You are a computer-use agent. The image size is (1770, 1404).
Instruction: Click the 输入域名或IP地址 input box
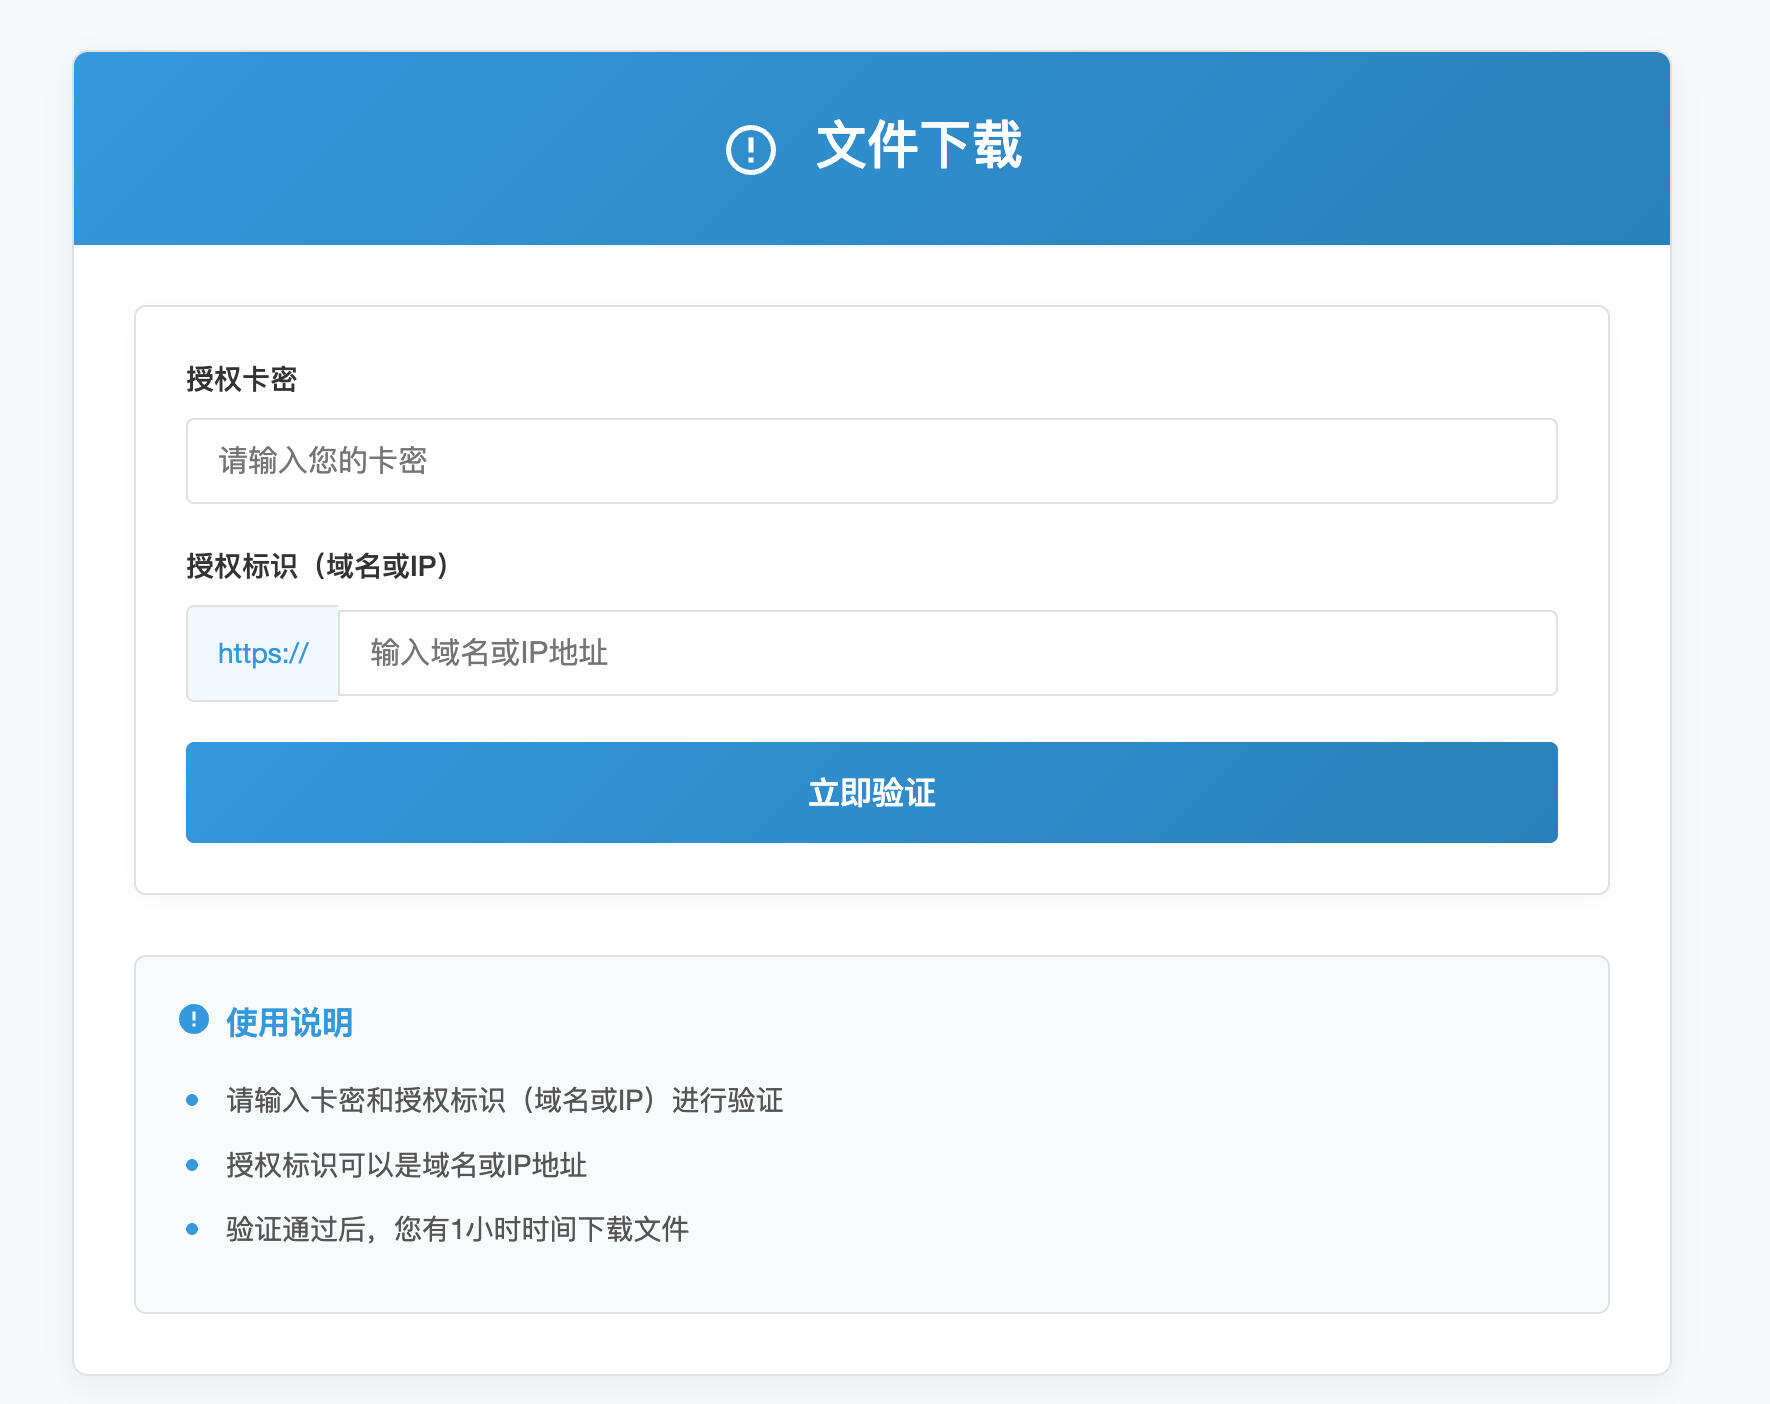click(948, 653)
